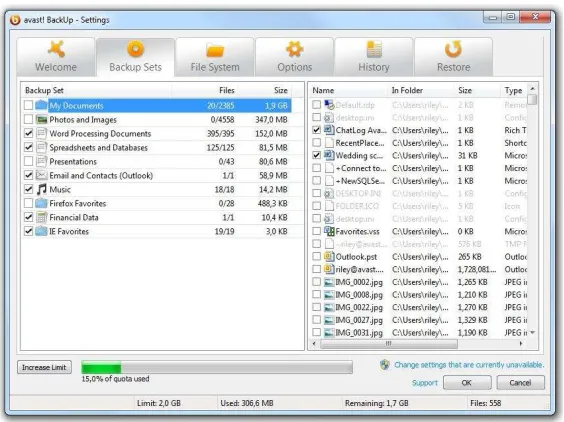This screenshot has height=422, width=564.
Task: Click the Email and Contacts envelope icon
Action: tap(42, 175)
